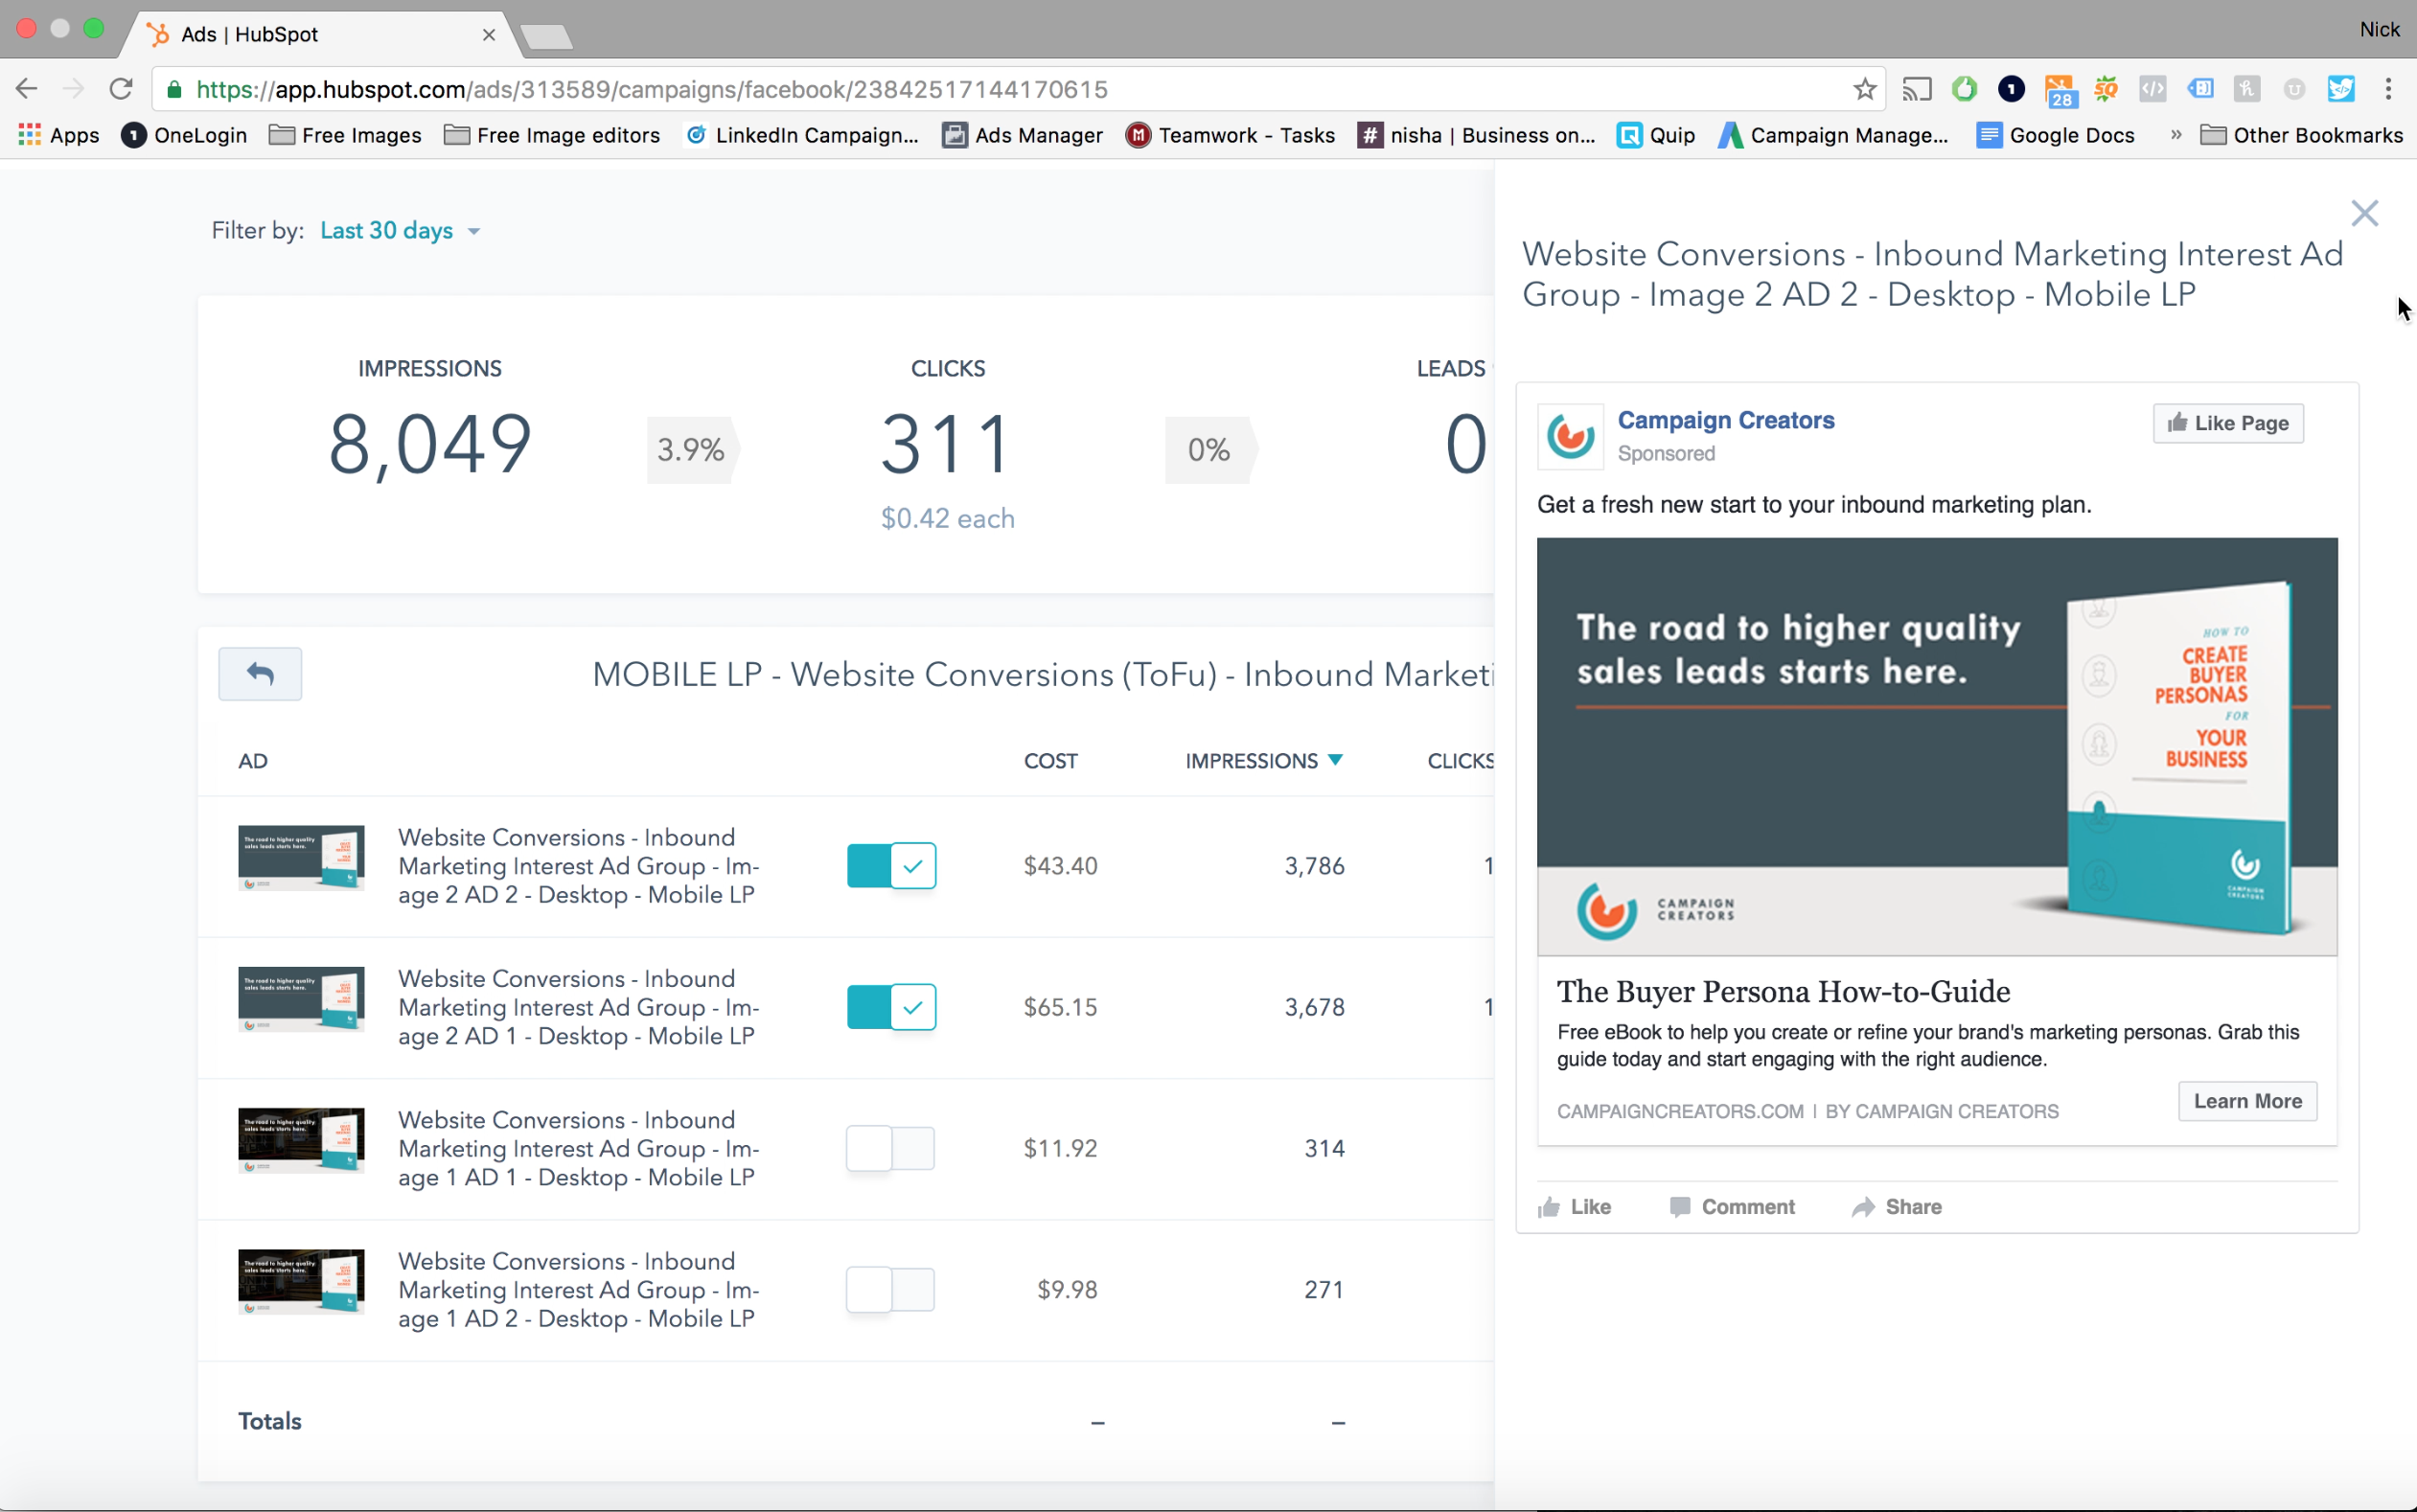Click the bookmark star in the address bar
This screenshot has width=2417, height=1512.
coord(1864,89)
